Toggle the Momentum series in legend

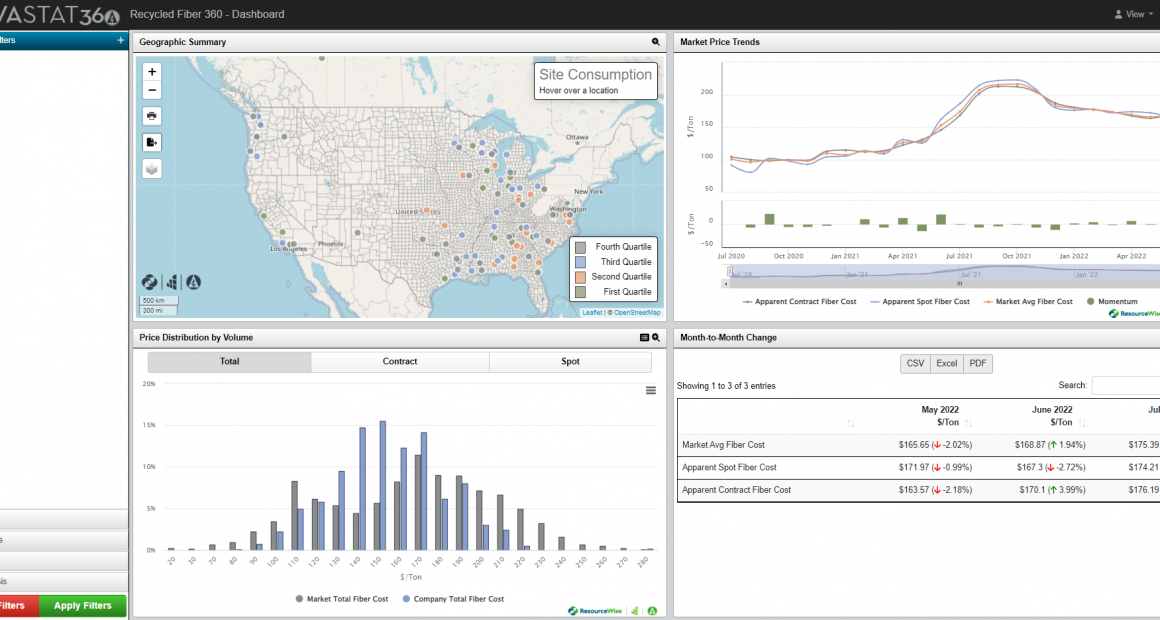click(x=1116, y=301)
